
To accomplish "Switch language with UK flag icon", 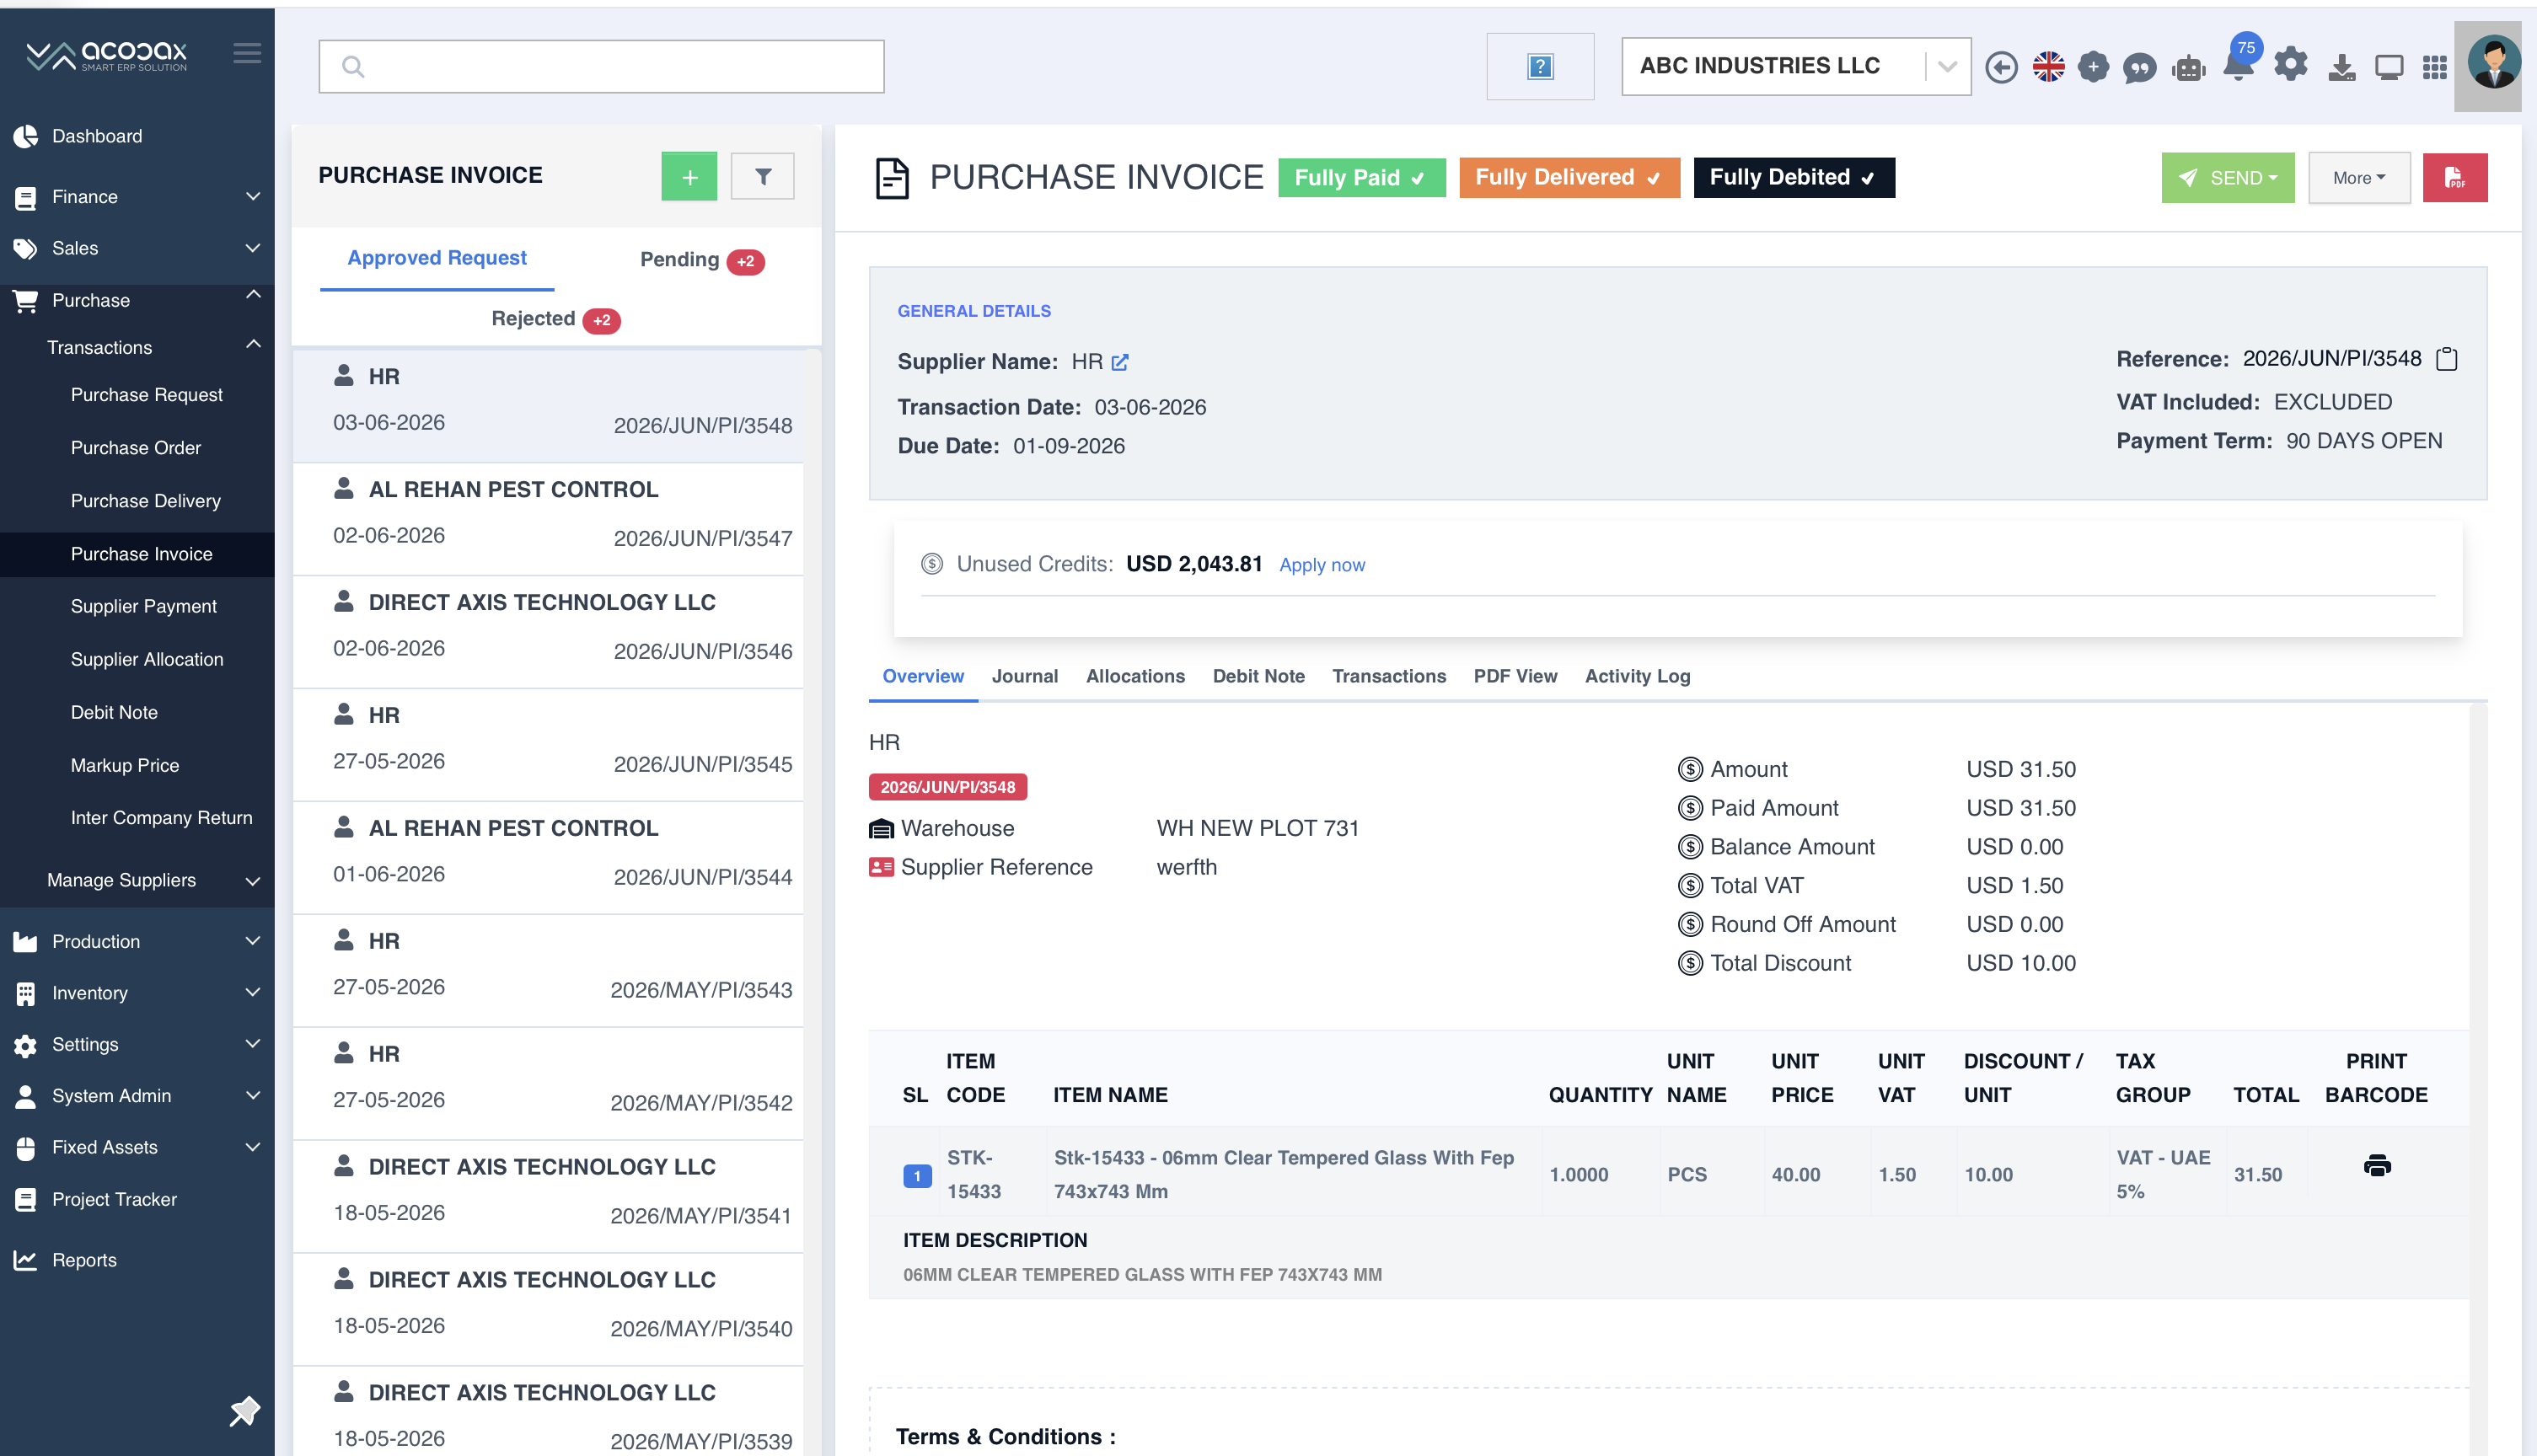I will (2048, 67).
